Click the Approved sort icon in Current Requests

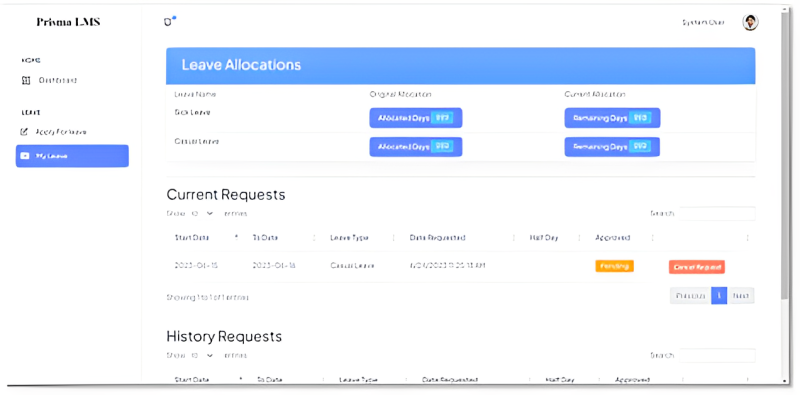click(652, 238)
